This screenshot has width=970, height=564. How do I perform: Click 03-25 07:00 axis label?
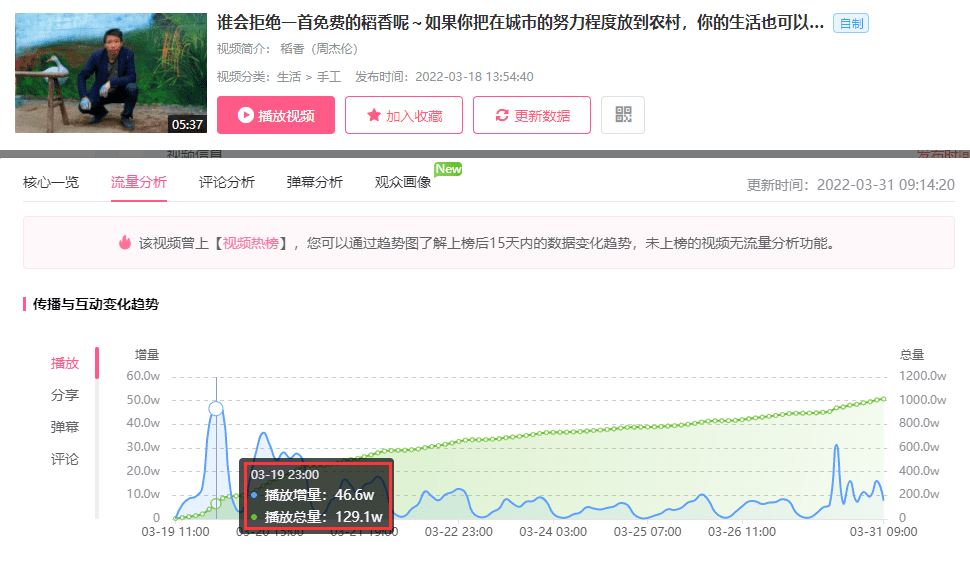pos(647,531)
